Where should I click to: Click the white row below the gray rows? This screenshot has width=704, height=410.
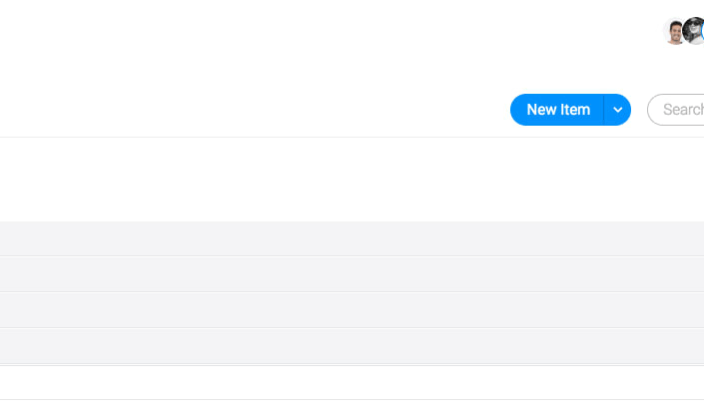pyautogui.click(x=352, y=382)
